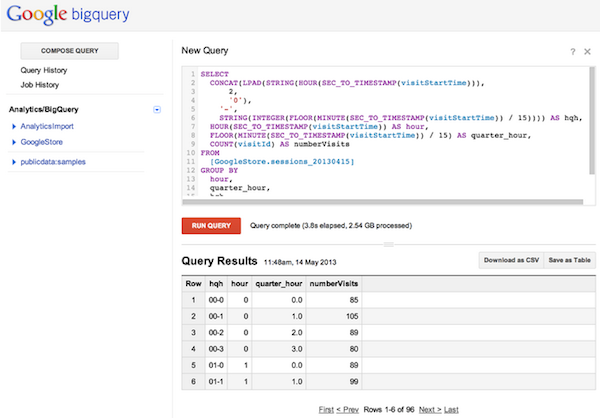Viewport: 600px width, 418px height.
Task: Expand the GoogleStore dataset
Action: click(x=14, y=142)
